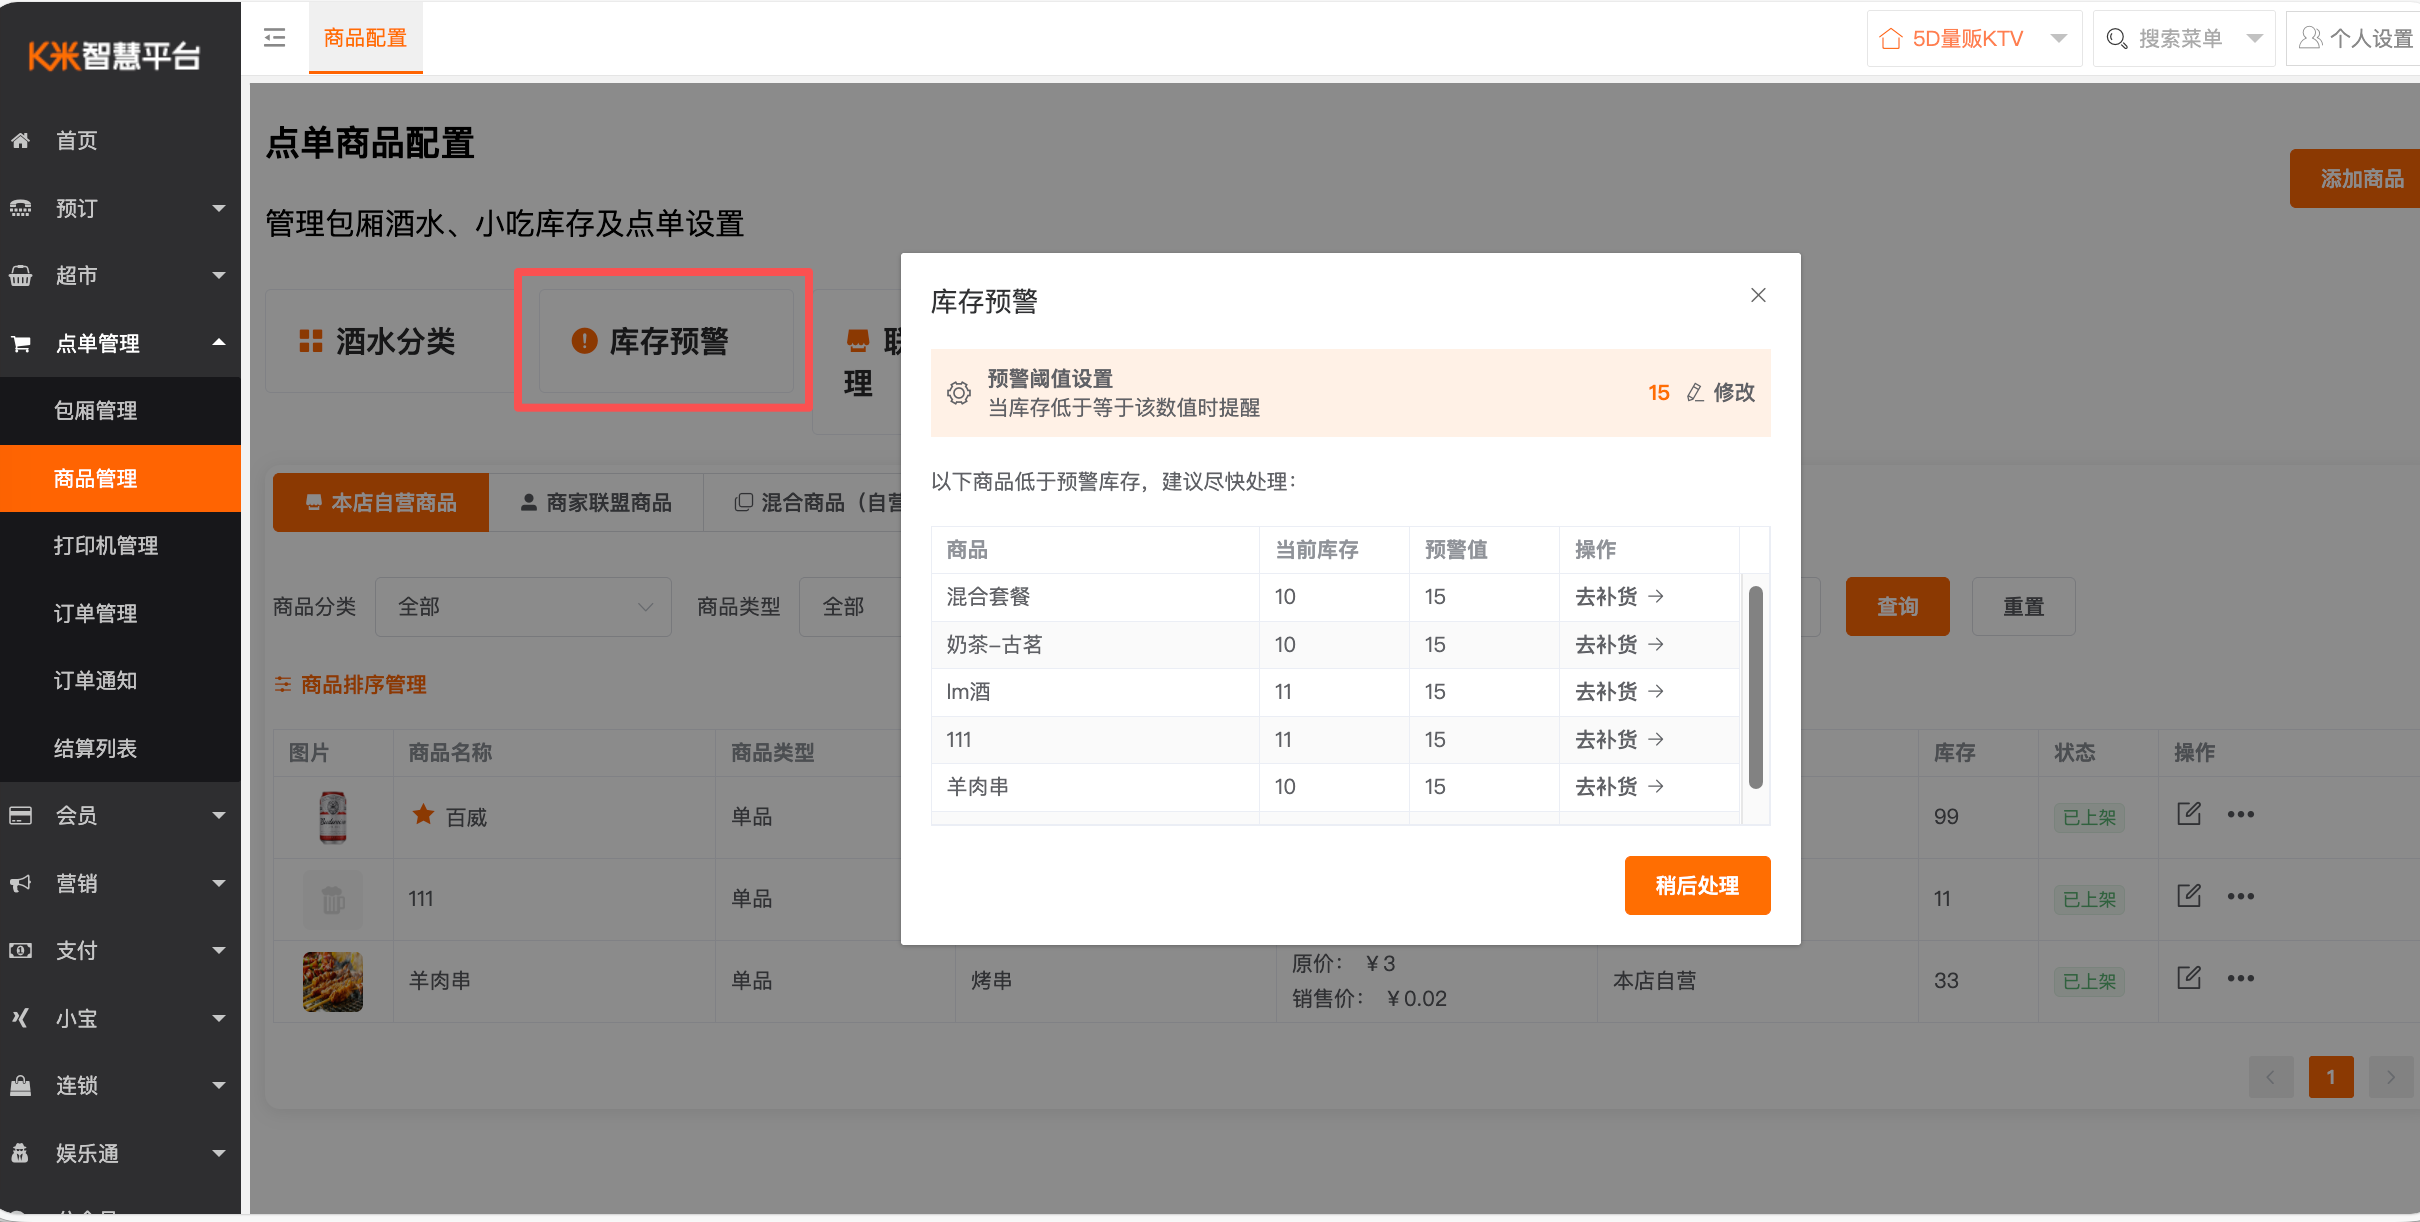The image size is (2420, 1222).
Task: Click 稍后处理 in the warning dialog
Action: (1697, 885)
